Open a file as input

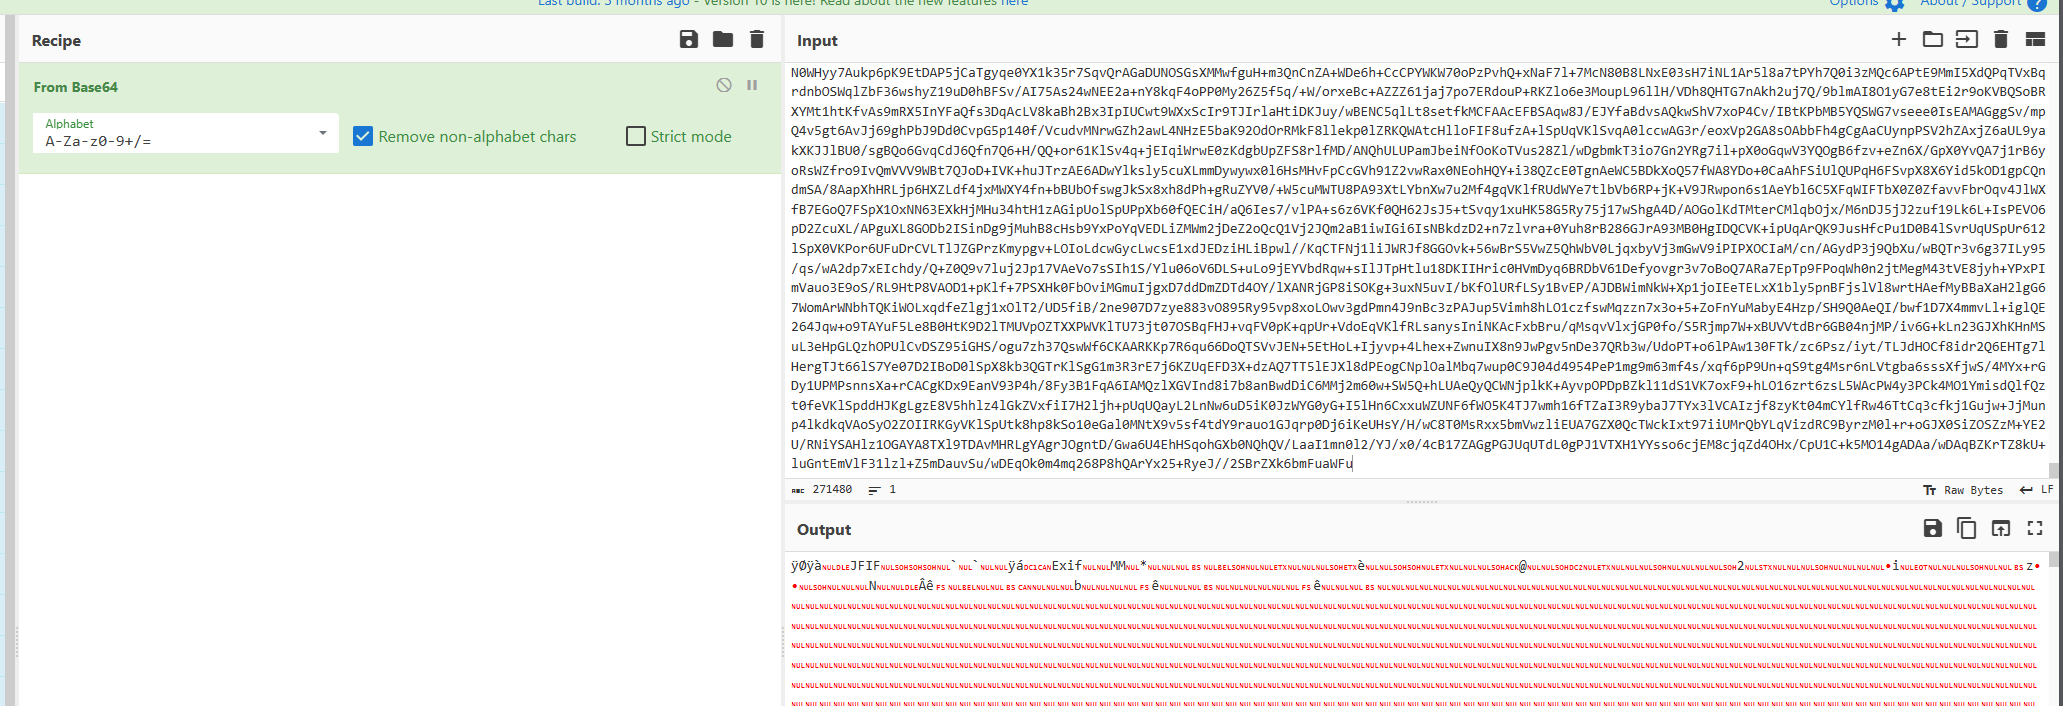tap(1967, 39)
